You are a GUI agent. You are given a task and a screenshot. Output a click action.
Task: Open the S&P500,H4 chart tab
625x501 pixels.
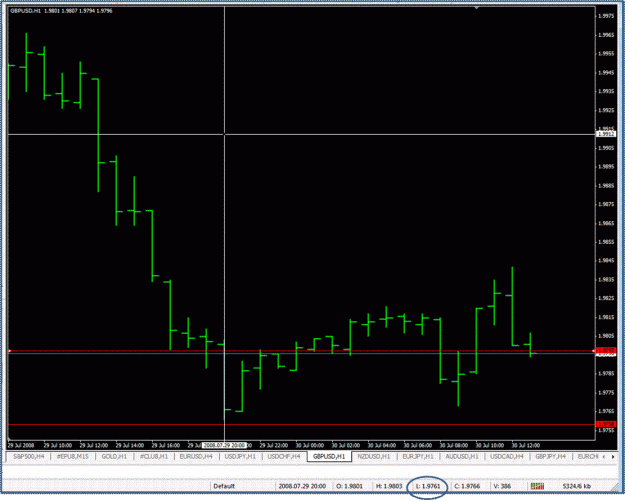(x=29, y=456)
